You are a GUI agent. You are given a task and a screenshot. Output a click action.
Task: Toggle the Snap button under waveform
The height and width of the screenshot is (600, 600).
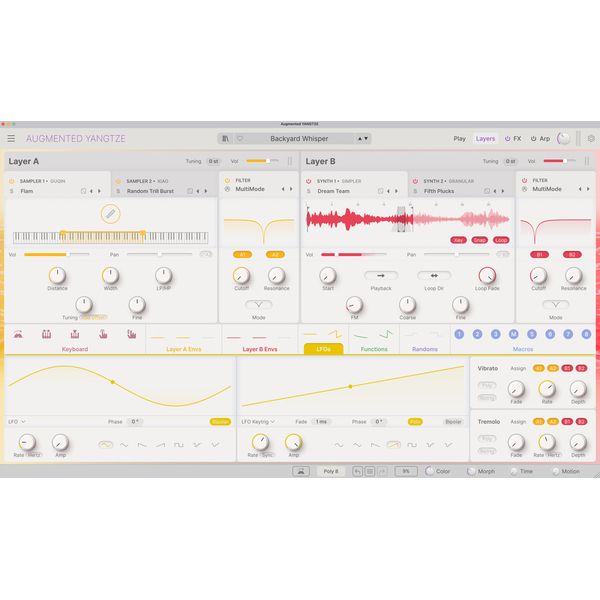[x=479, y=240]
